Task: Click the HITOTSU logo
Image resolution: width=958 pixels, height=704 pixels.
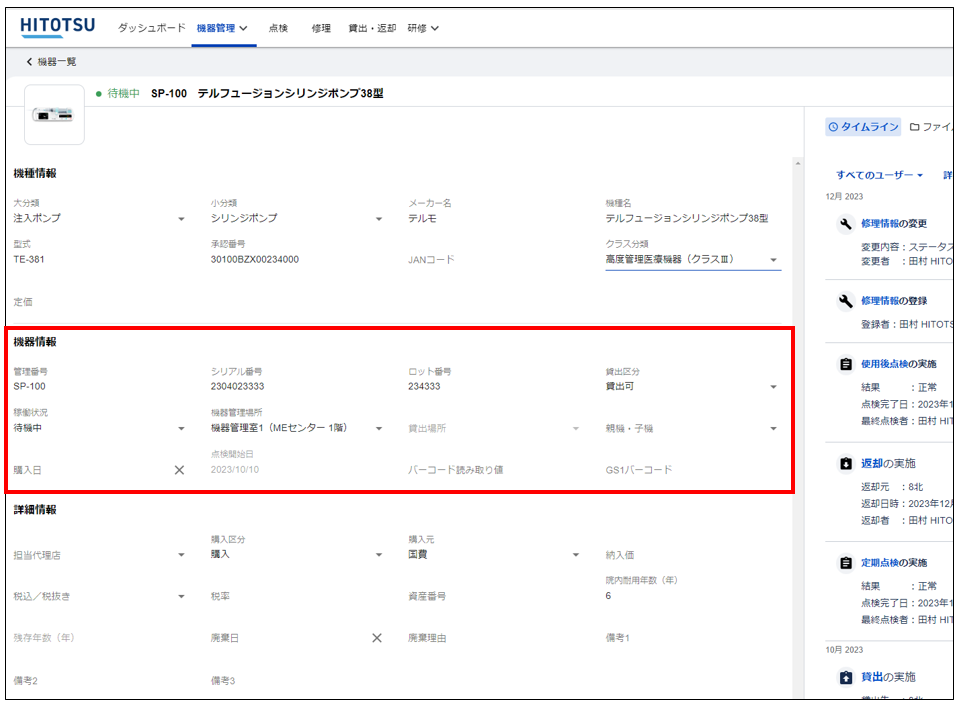Action: coord(57,27)
